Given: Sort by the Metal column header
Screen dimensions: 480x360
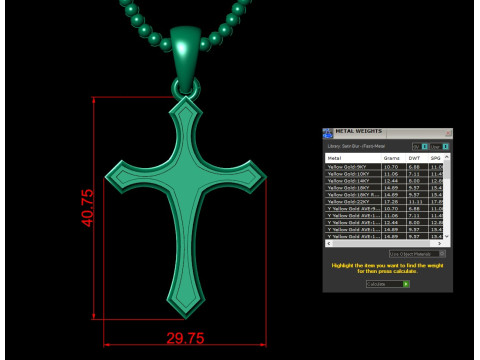Looking at the screenshot, I should click(353, 158).
